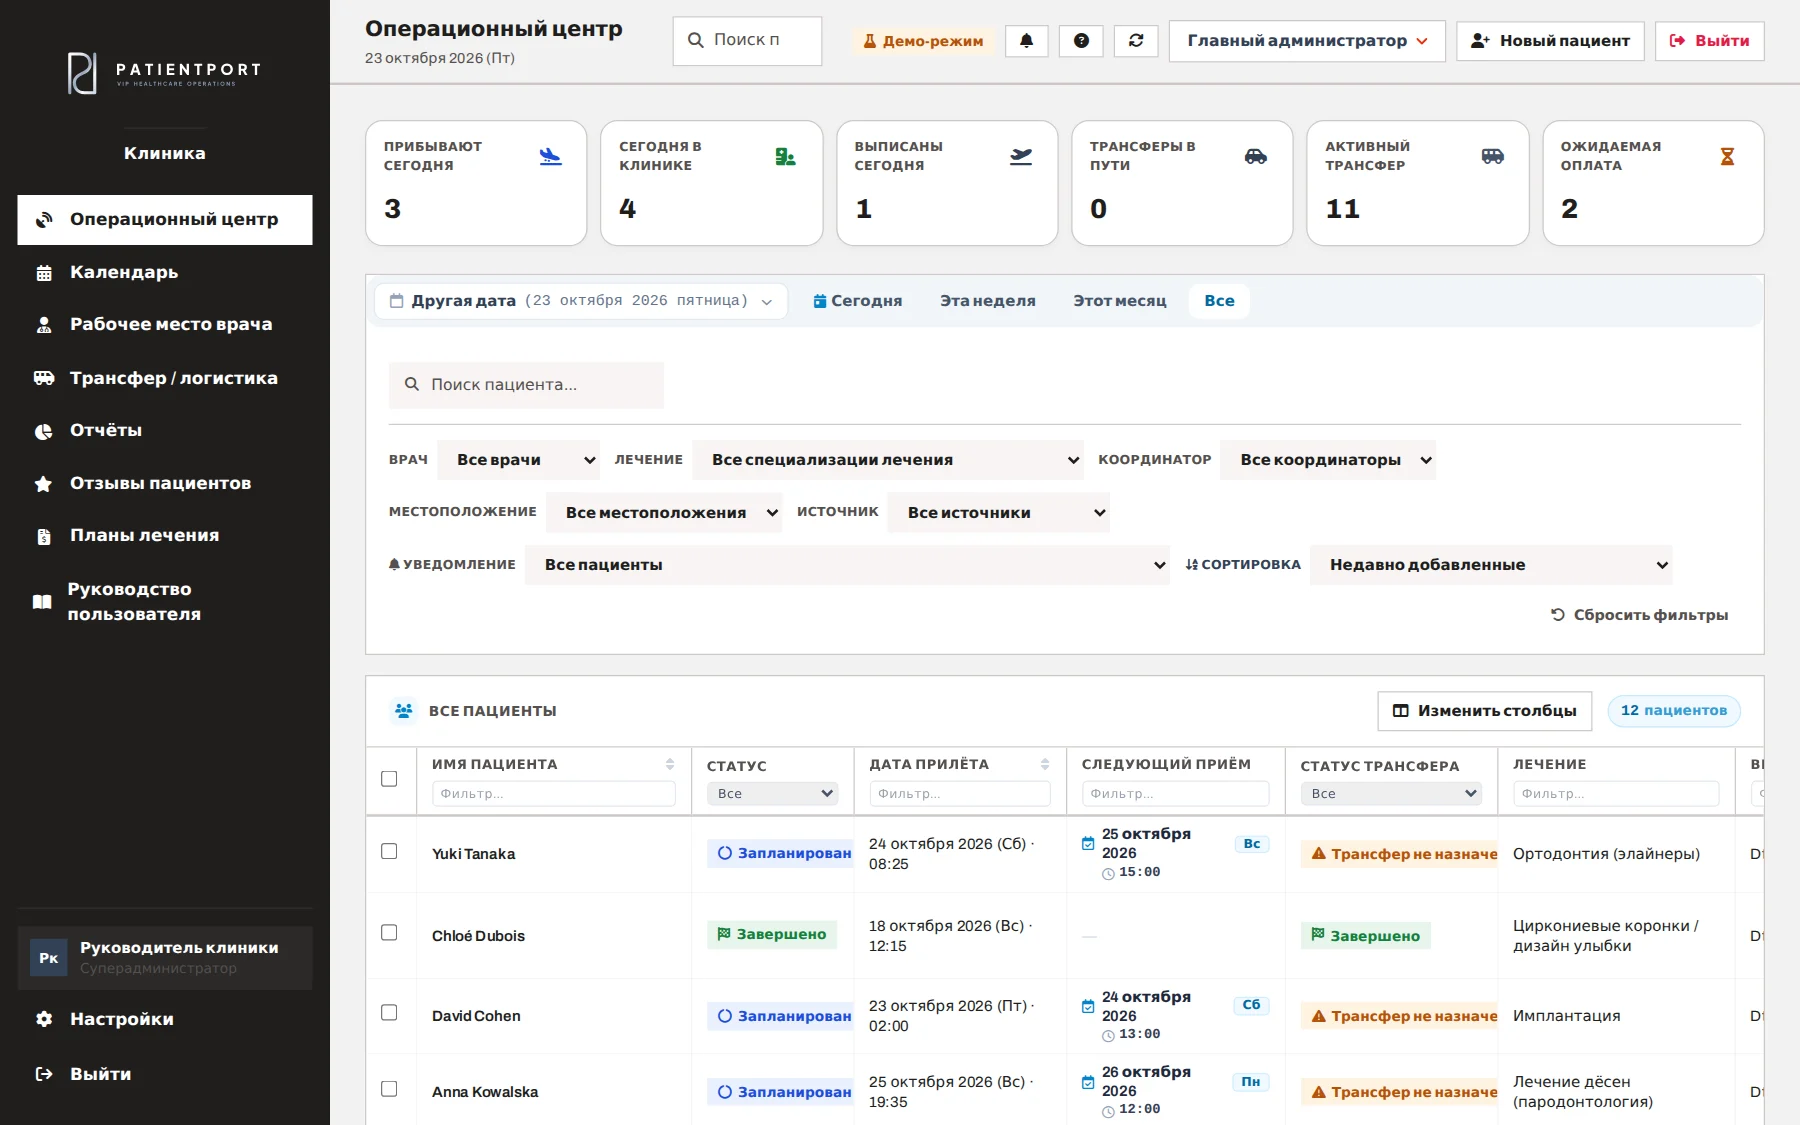Open the Другая дата date picker

coord(581,301)
